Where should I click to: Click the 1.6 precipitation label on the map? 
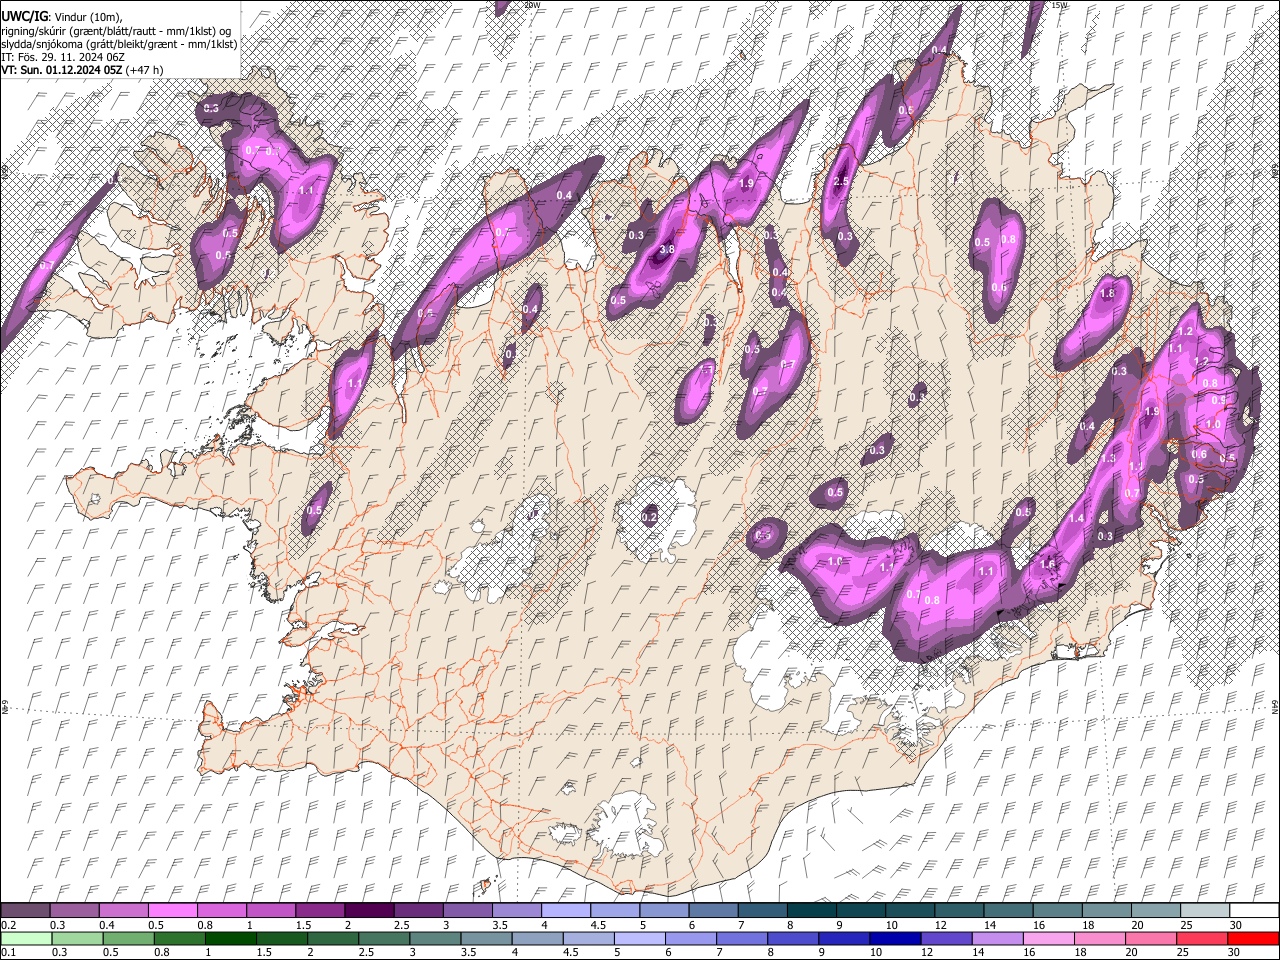pos(1047,564)
